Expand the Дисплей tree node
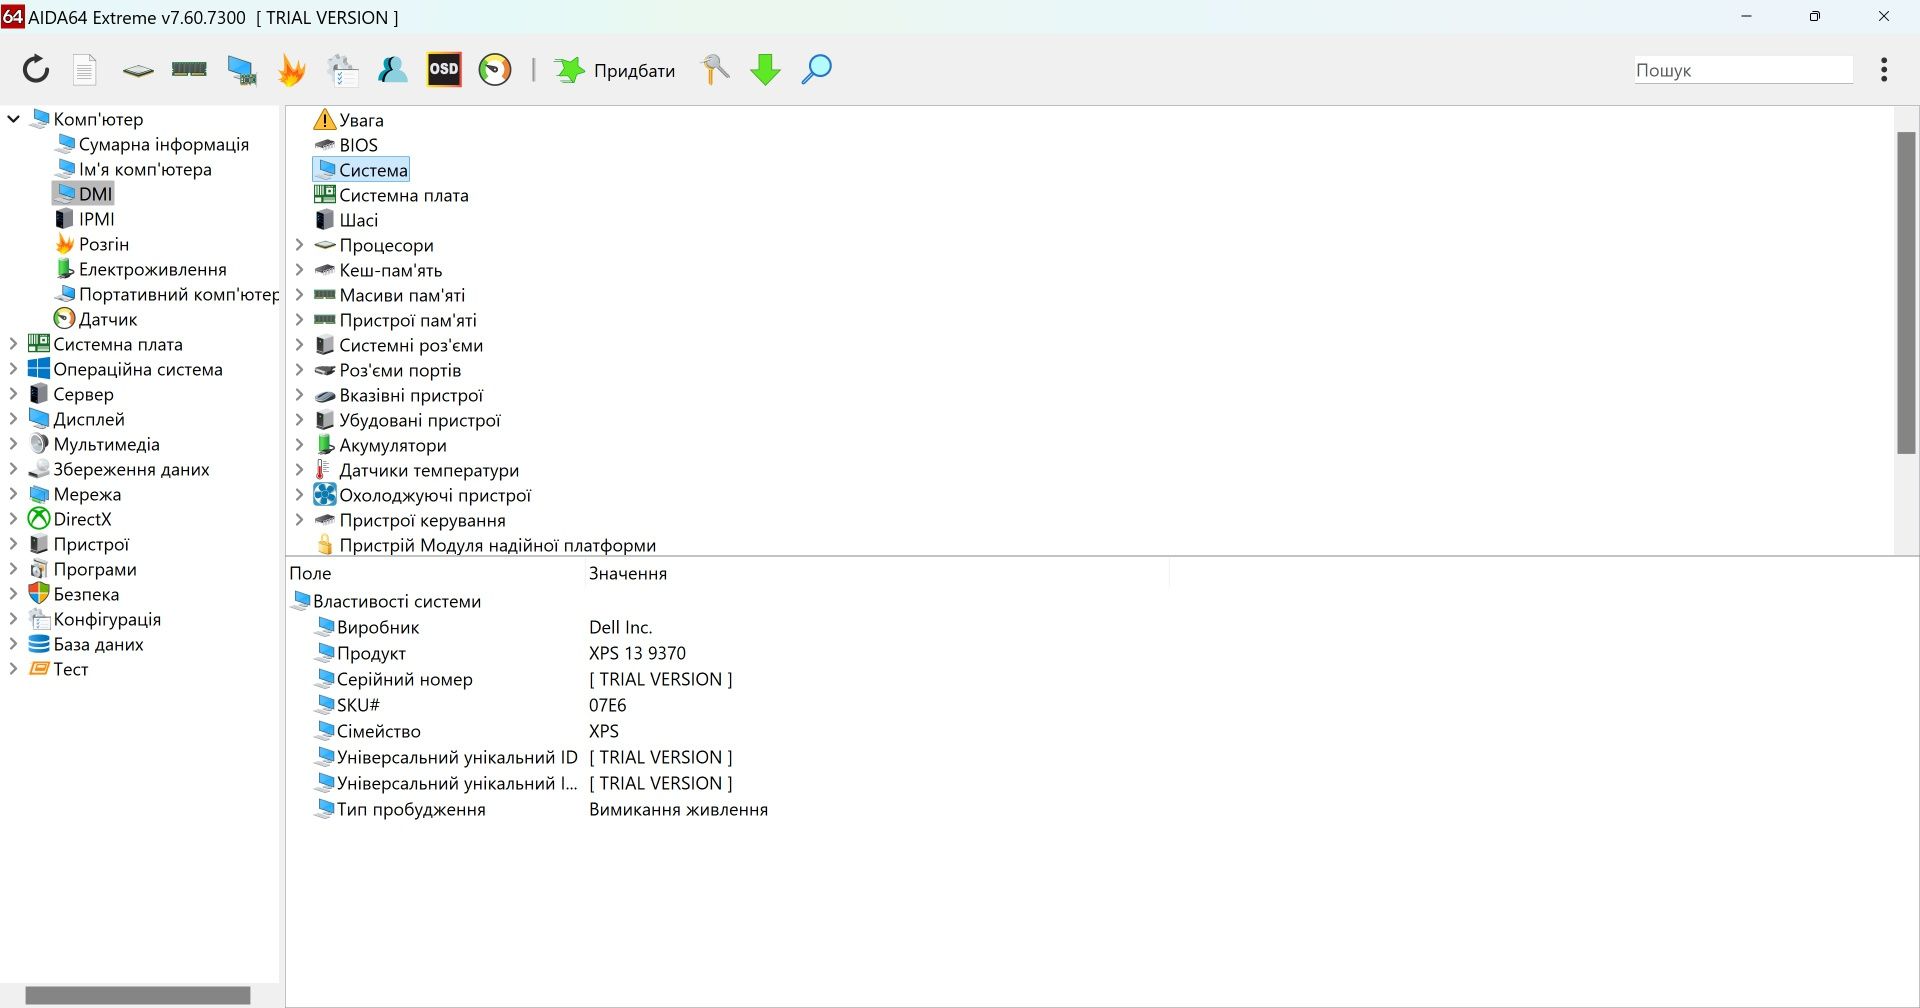This screenshot has height=1008, width=1920. (14, 419)
